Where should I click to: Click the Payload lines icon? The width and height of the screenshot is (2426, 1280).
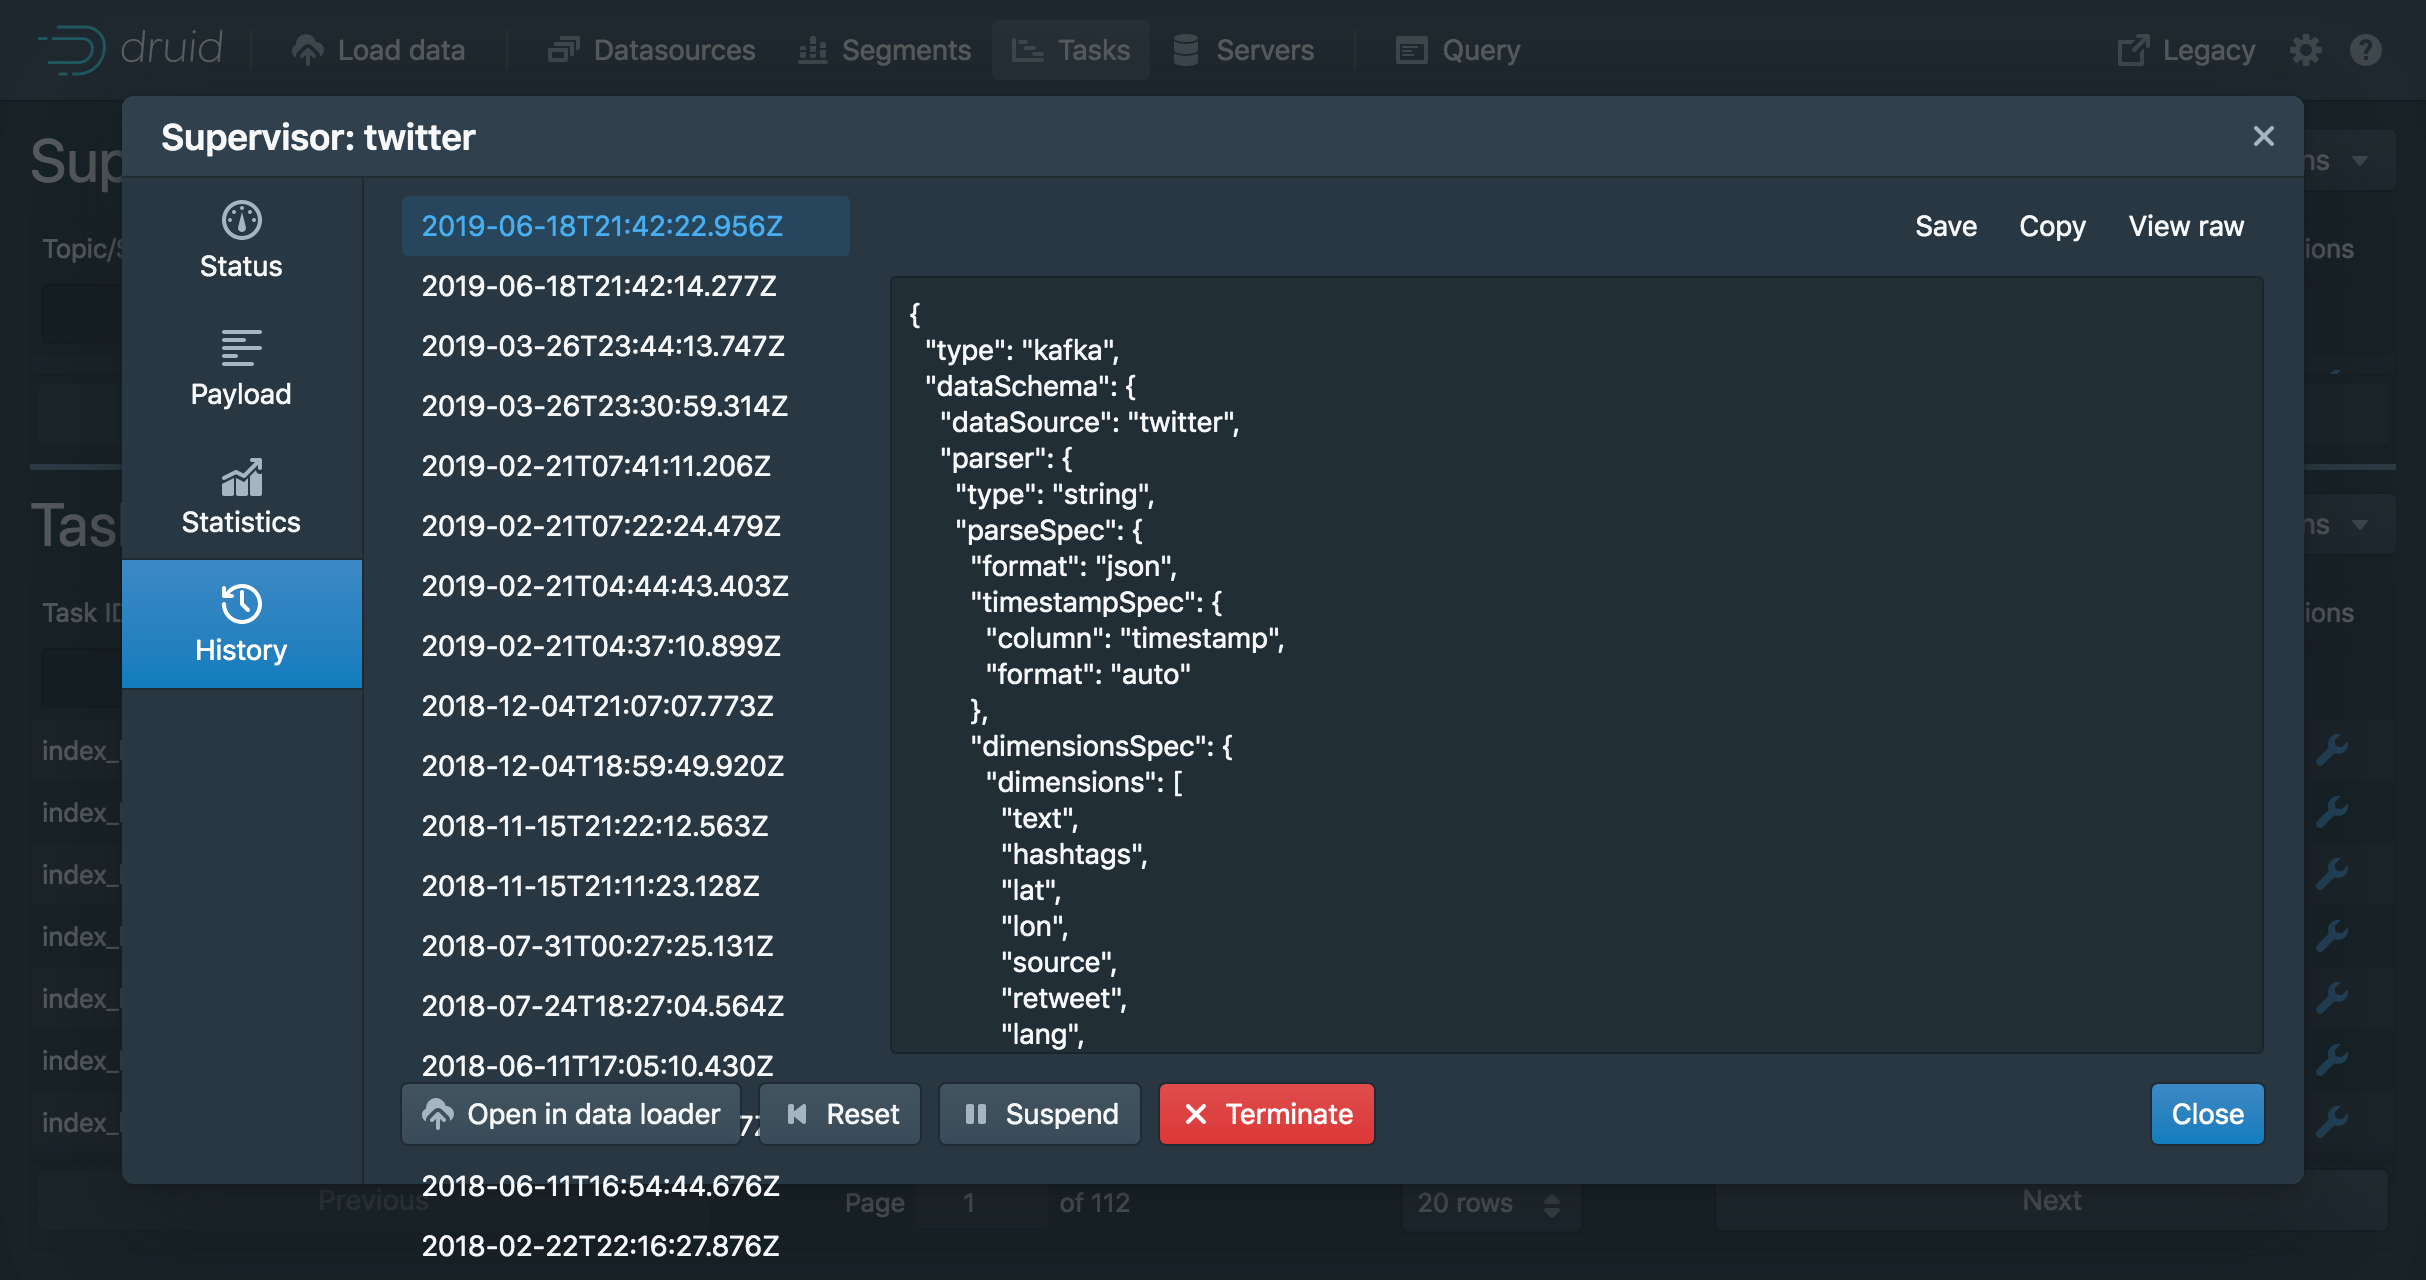tap(241, 348)
